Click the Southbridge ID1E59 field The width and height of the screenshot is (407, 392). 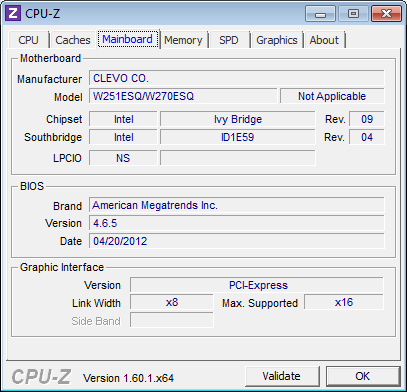[237, 137]
